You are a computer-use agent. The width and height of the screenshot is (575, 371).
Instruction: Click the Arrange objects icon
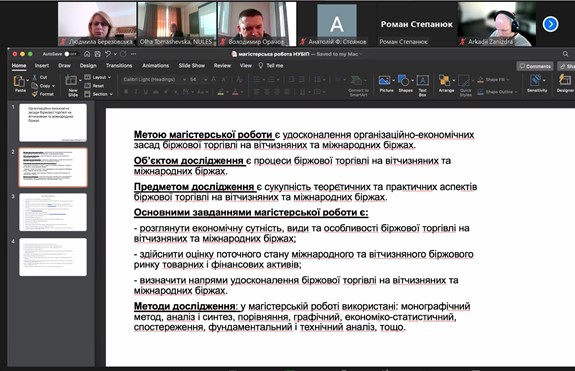pyautogui.click(x=444, y=80)
